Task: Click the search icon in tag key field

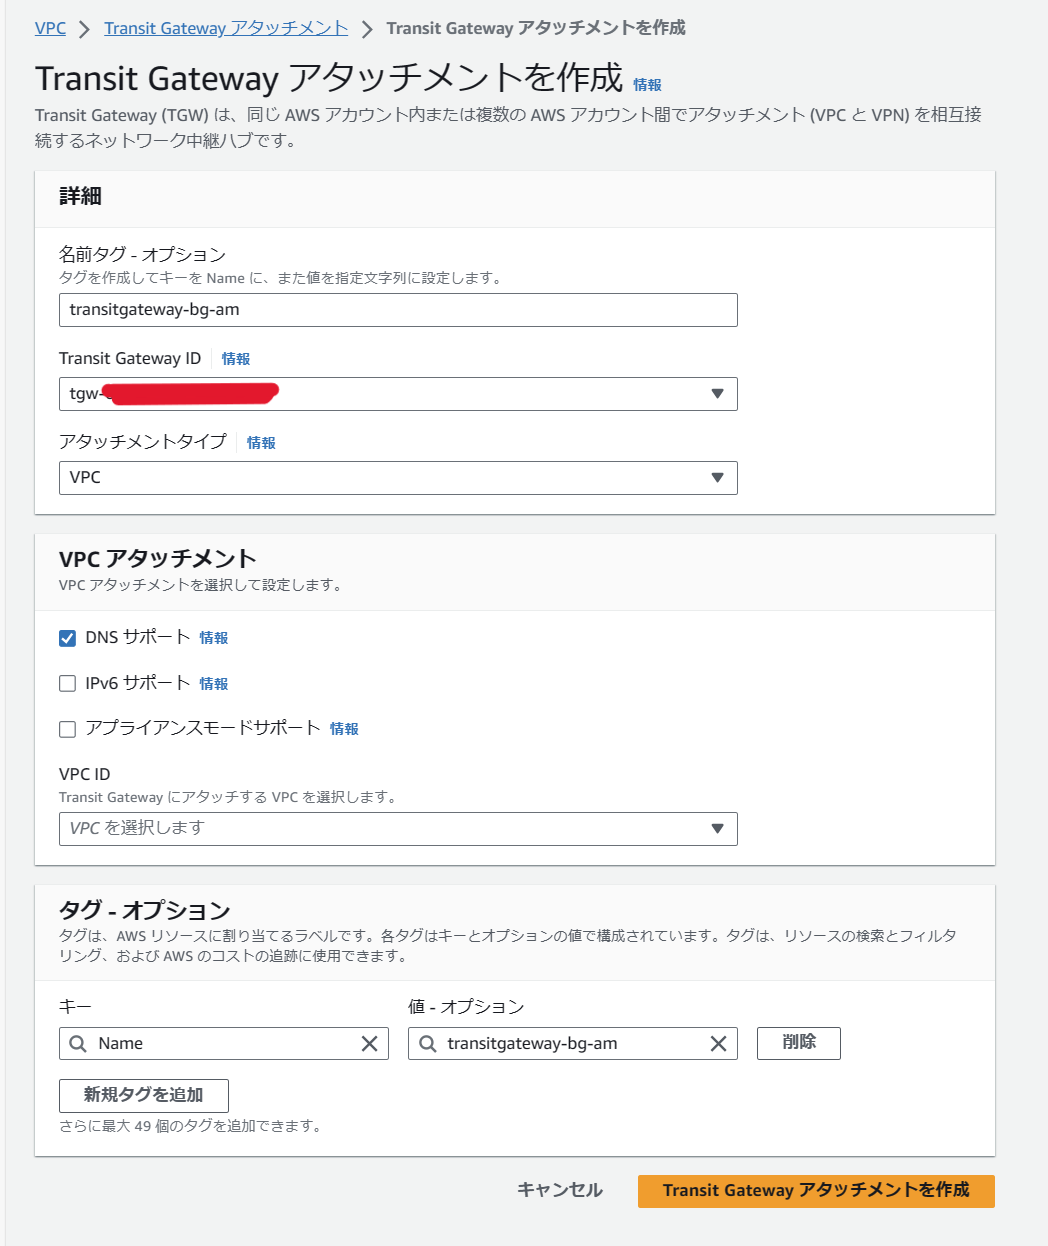Action: coord(78,1044)
